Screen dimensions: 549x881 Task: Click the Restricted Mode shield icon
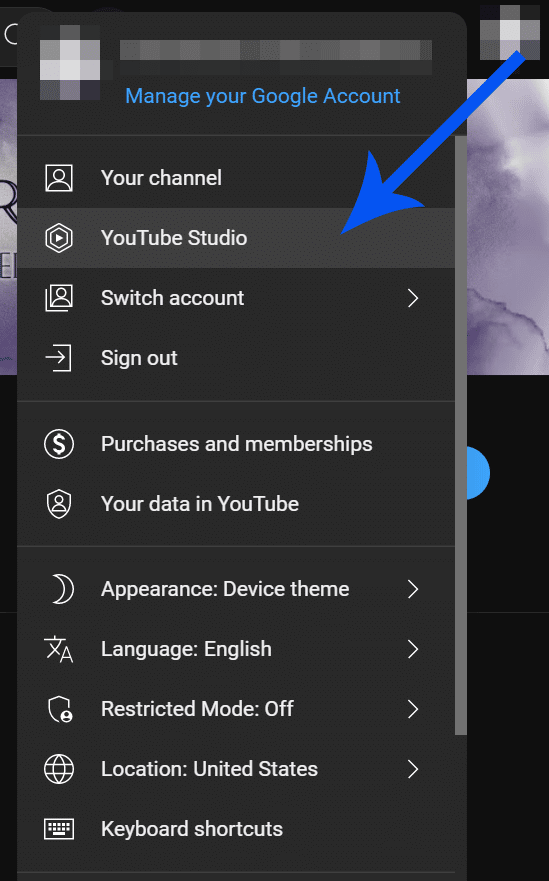pos(60,709)
